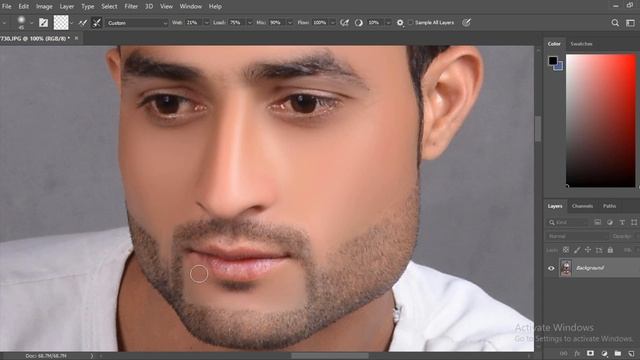Screen dimensions: 640x360
Task: Click the smoothing percentage field
Action: [375, 23]
